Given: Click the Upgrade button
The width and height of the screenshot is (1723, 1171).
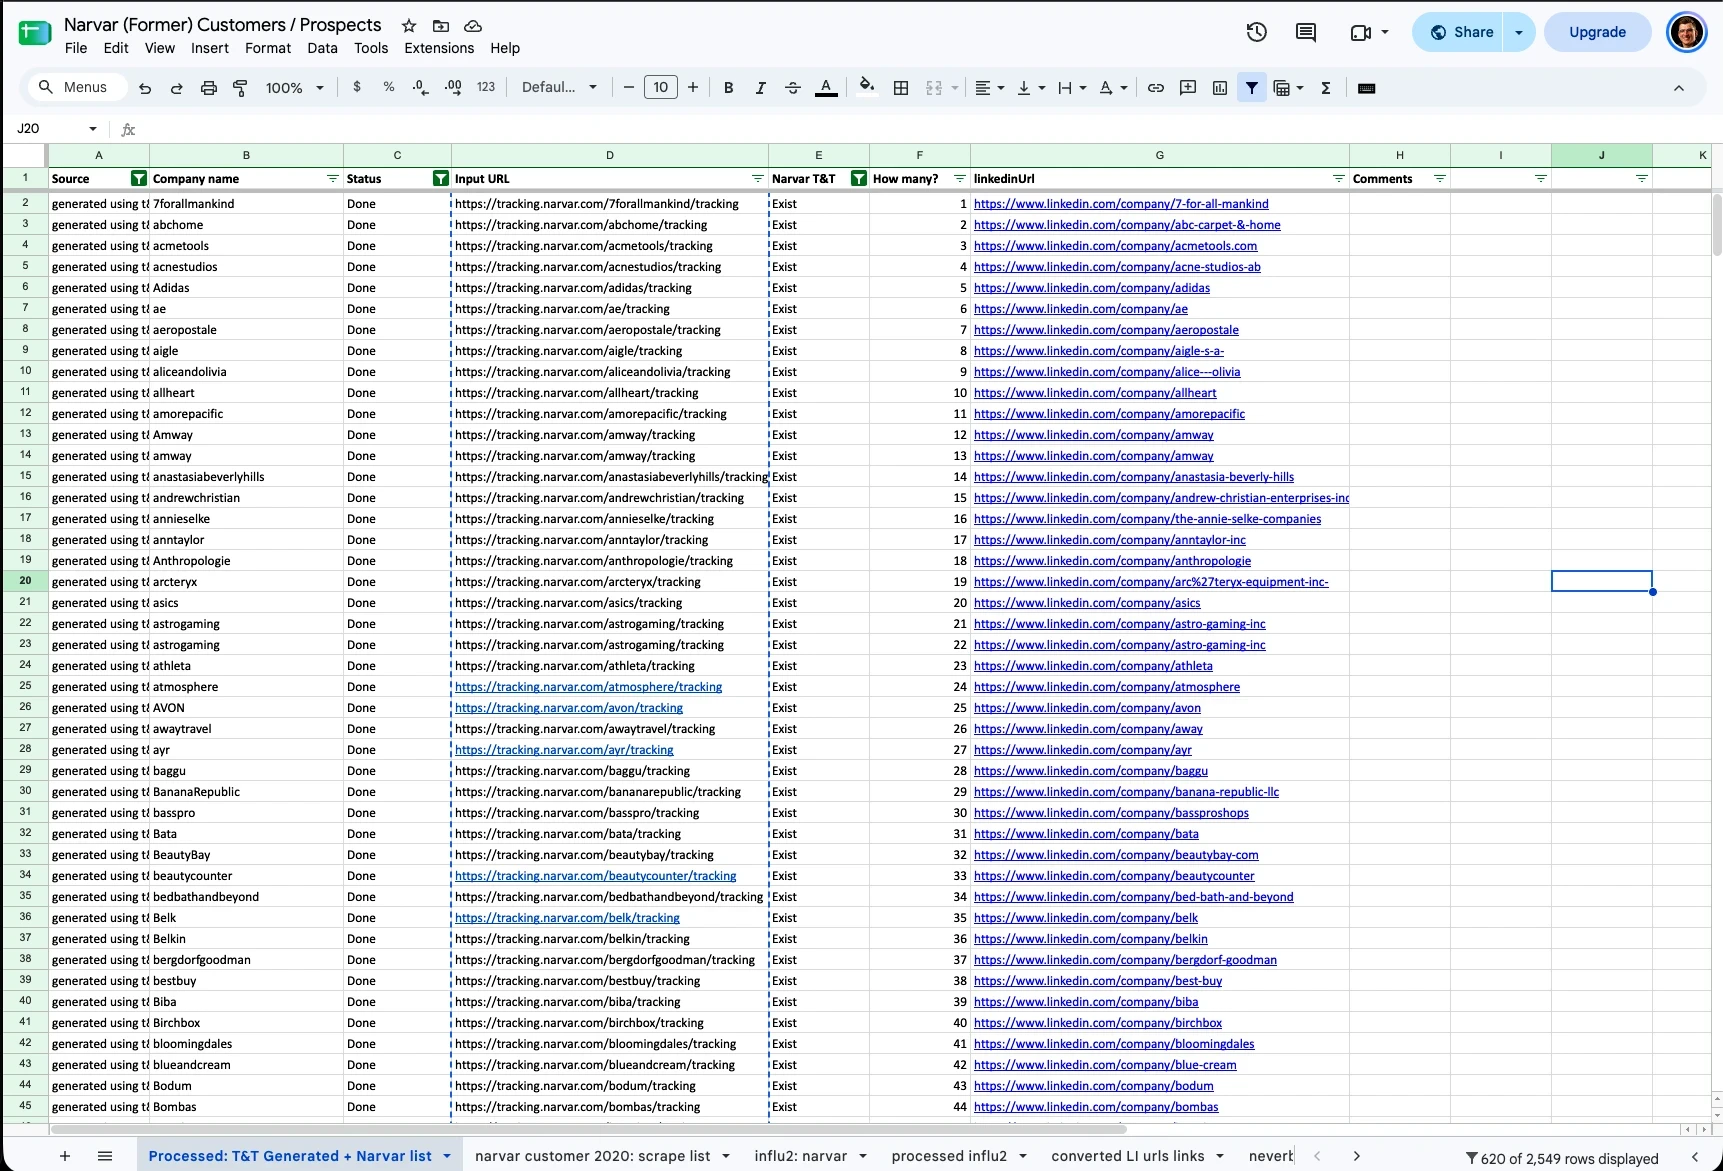Looking at the screenshot, I should pyautogui.click(x=1597, y=32).
